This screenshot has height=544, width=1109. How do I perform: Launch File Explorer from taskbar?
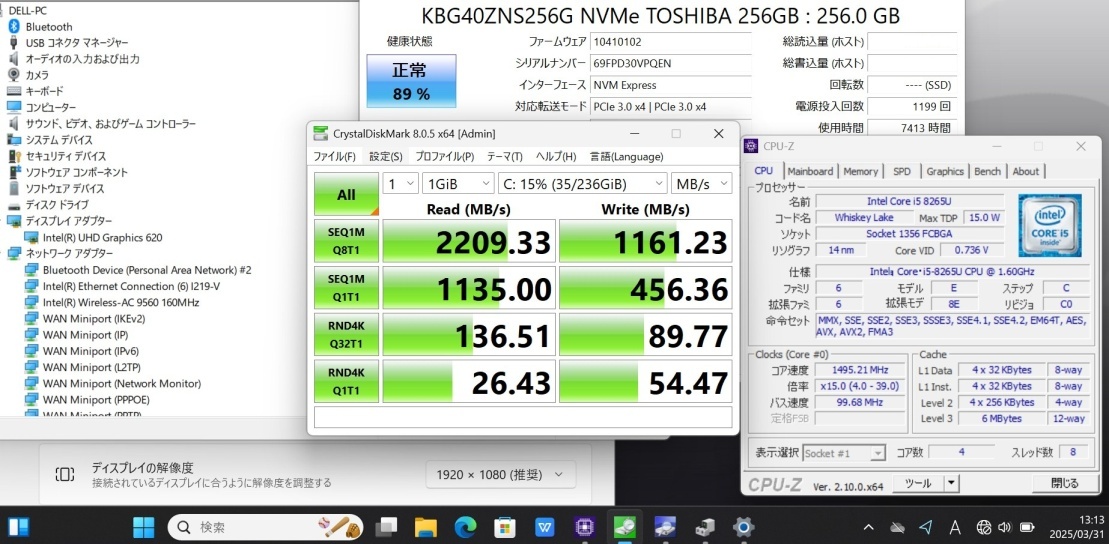[x=426, y=527]
